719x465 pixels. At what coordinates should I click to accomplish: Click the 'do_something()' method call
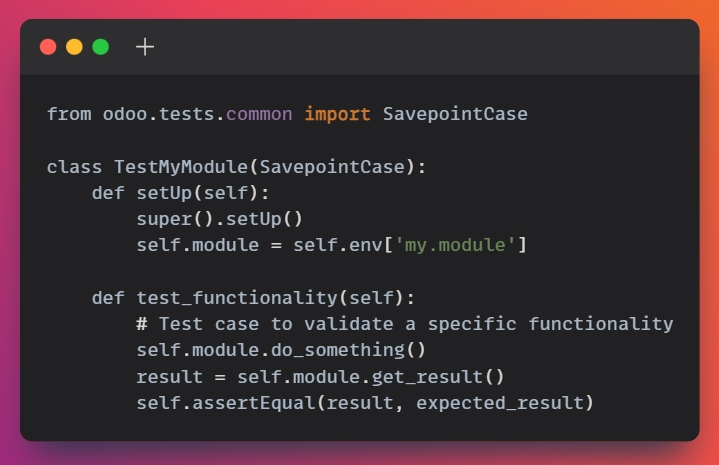point(349,350)
